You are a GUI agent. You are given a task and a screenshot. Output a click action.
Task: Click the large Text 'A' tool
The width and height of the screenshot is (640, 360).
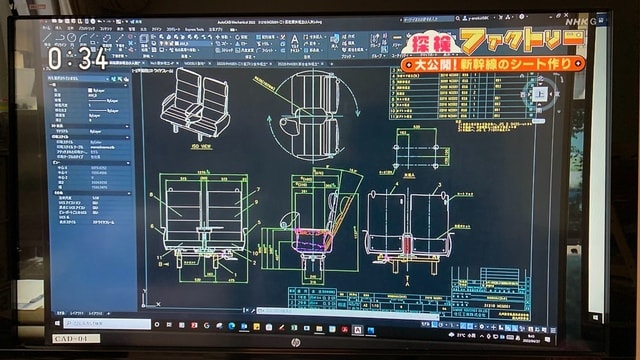click(x=294, y=40)
